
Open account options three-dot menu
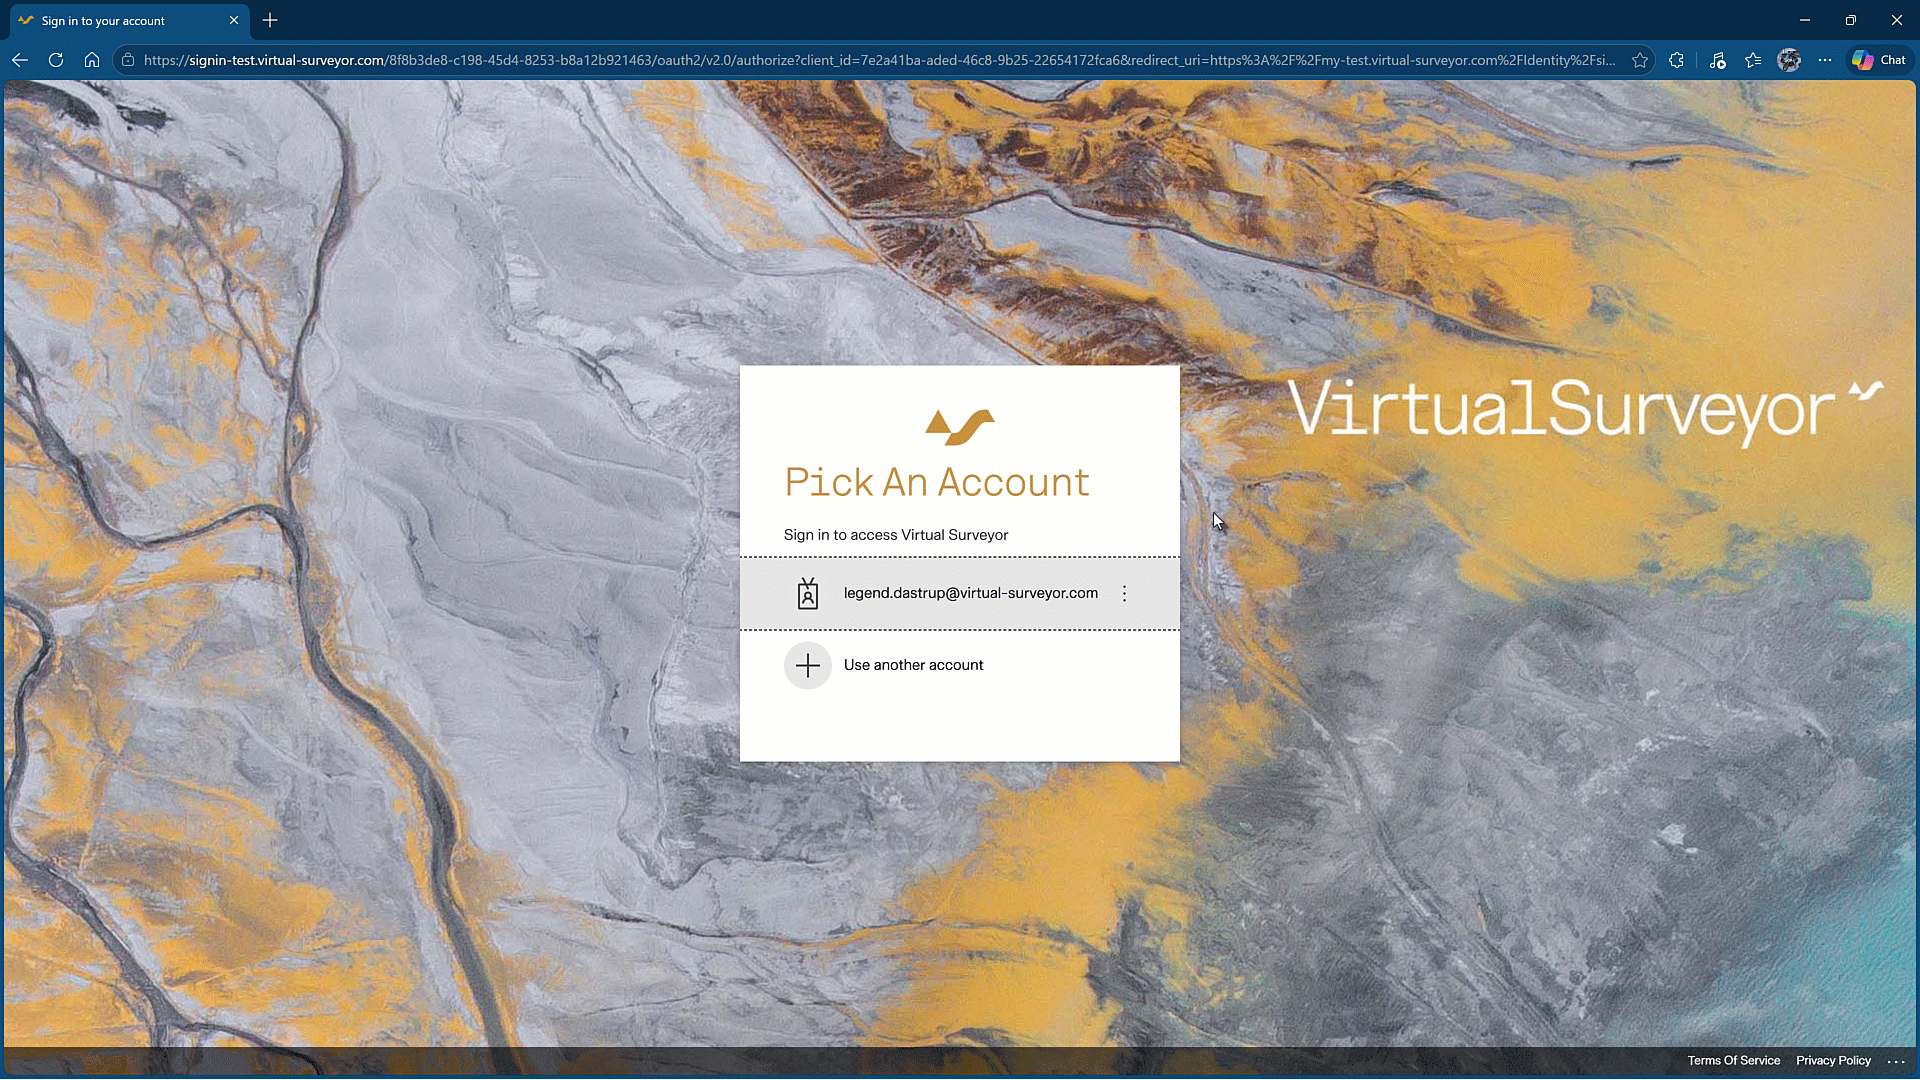pyautogui.click(x=1125, y=594)
